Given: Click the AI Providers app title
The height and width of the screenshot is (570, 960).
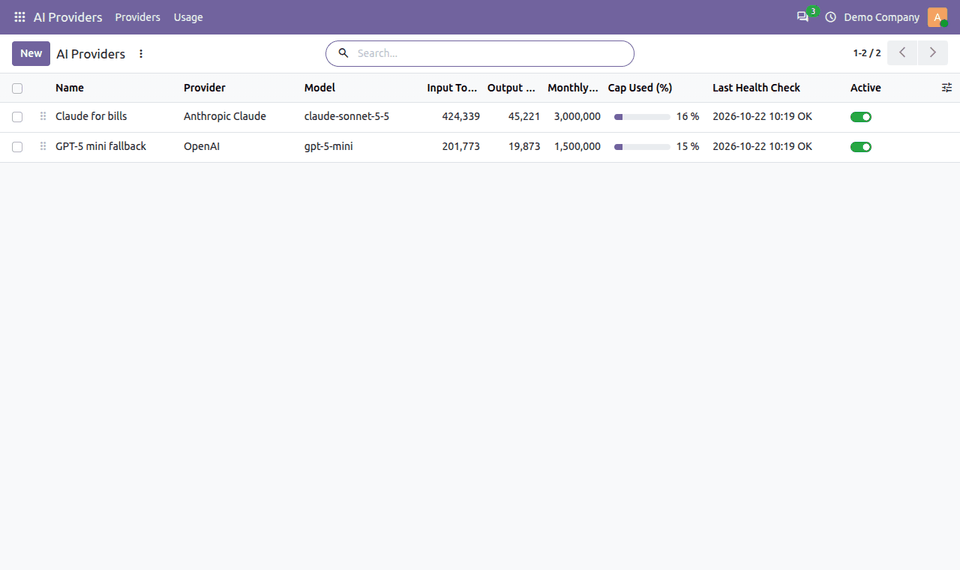Looking at the screenshot, I should click(x=68, y=17).
